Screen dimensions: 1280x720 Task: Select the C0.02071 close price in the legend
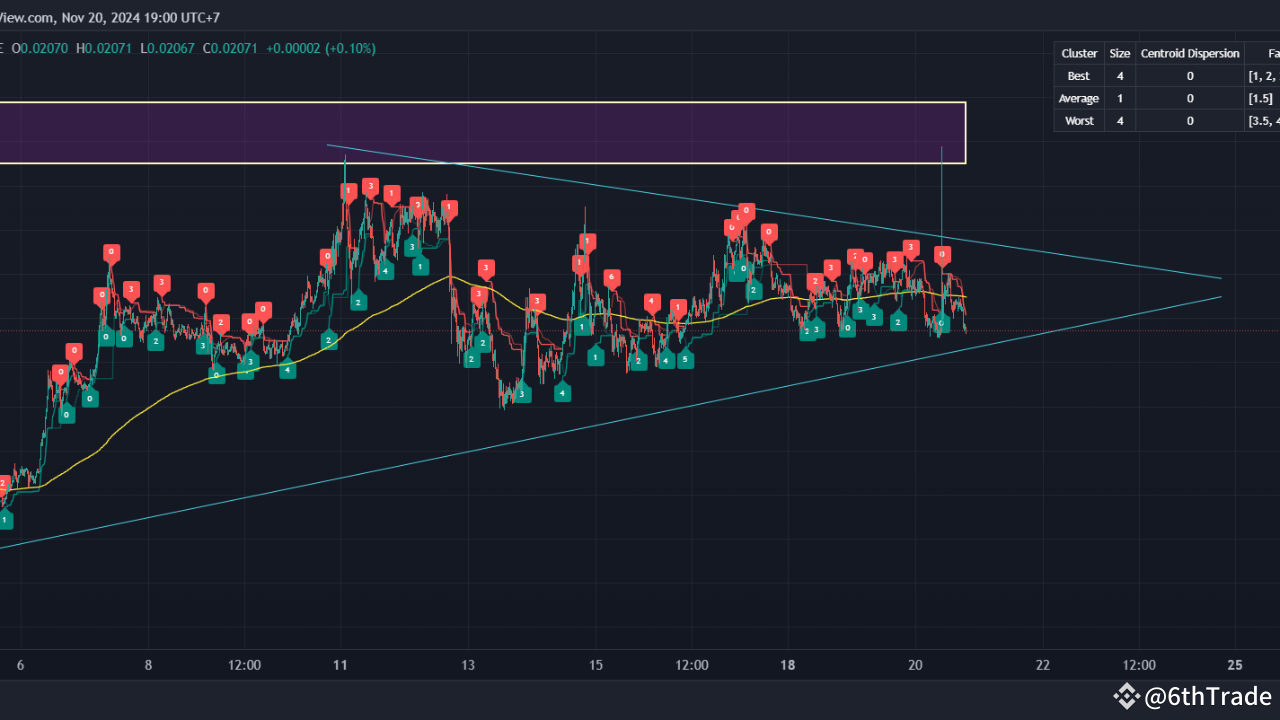(230, 47)
